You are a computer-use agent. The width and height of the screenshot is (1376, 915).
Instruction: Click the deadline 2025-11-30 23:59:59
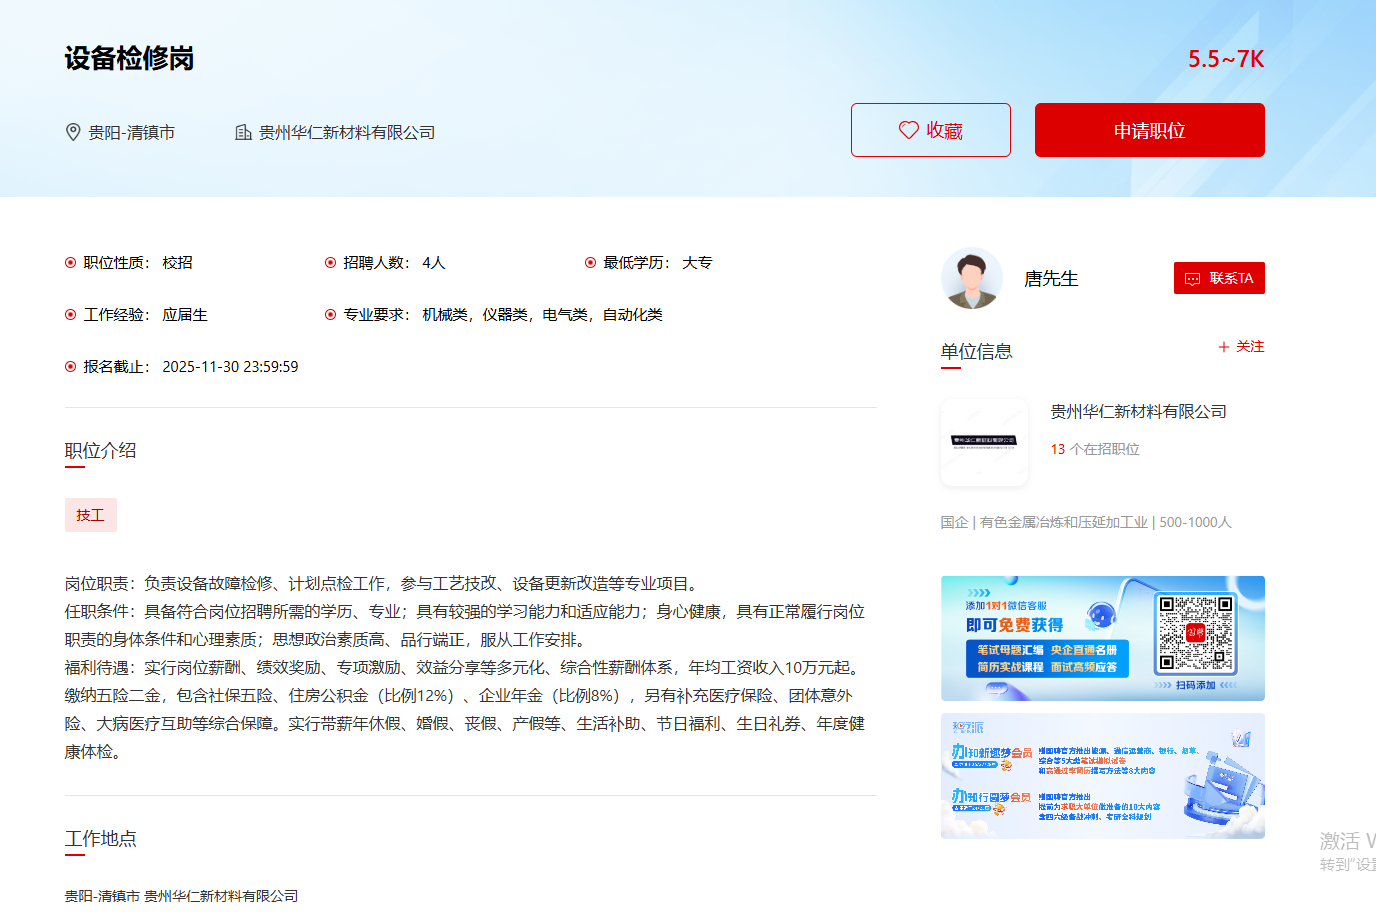[230, 367]
